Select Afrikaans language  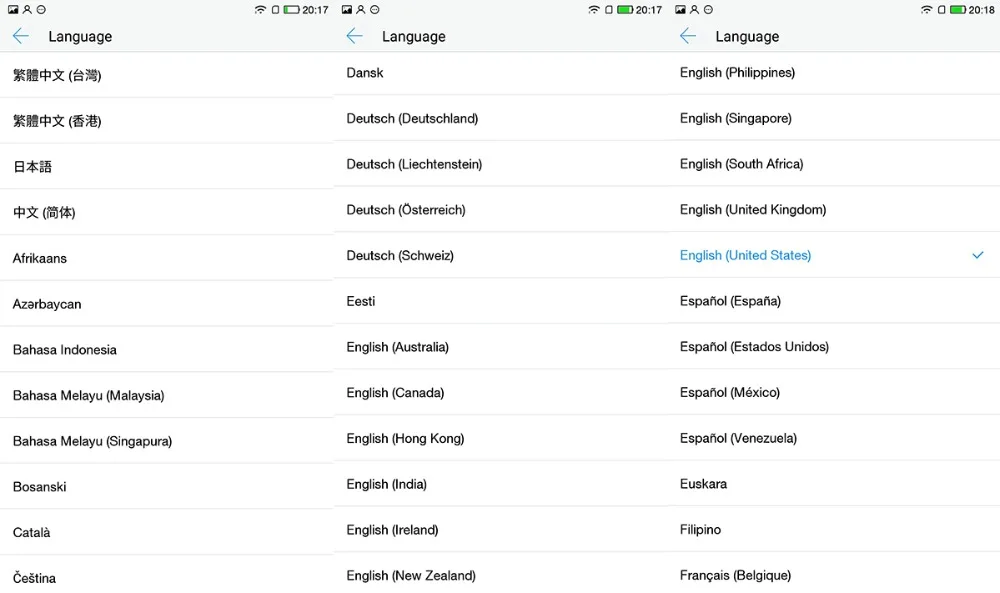[166, 258]
